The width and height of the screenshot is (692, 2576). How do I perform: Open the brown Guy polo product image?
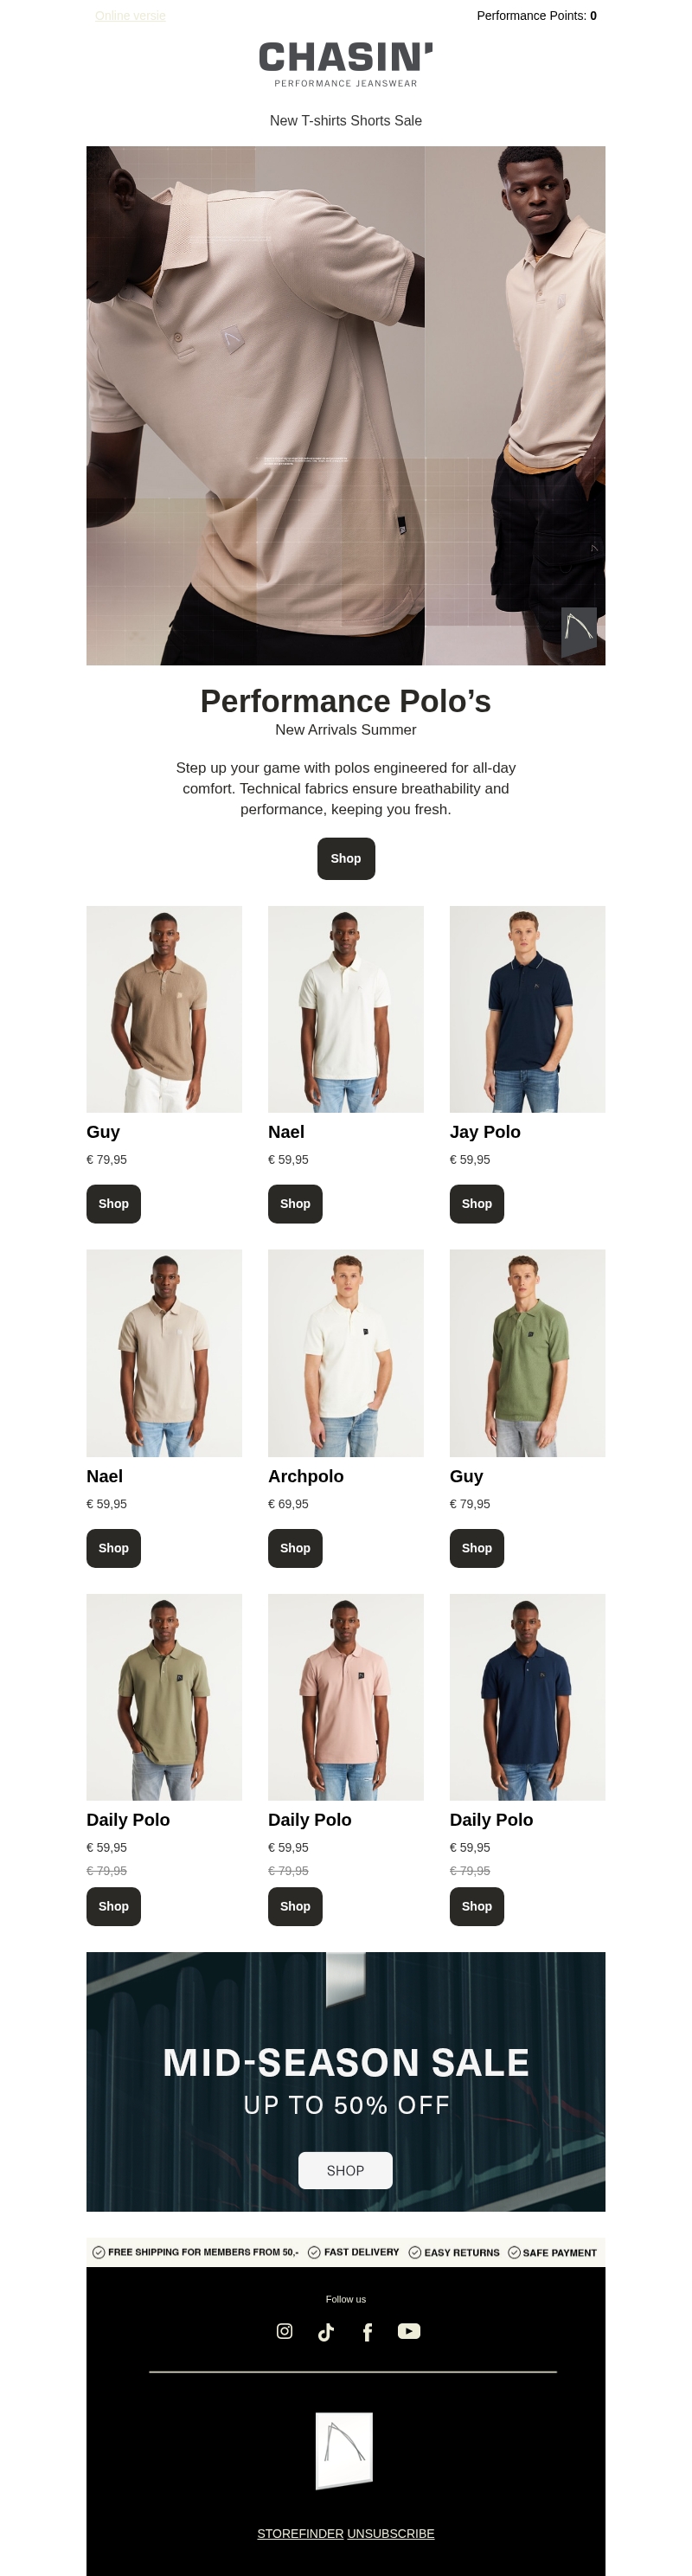click(x=164, y=1009)
